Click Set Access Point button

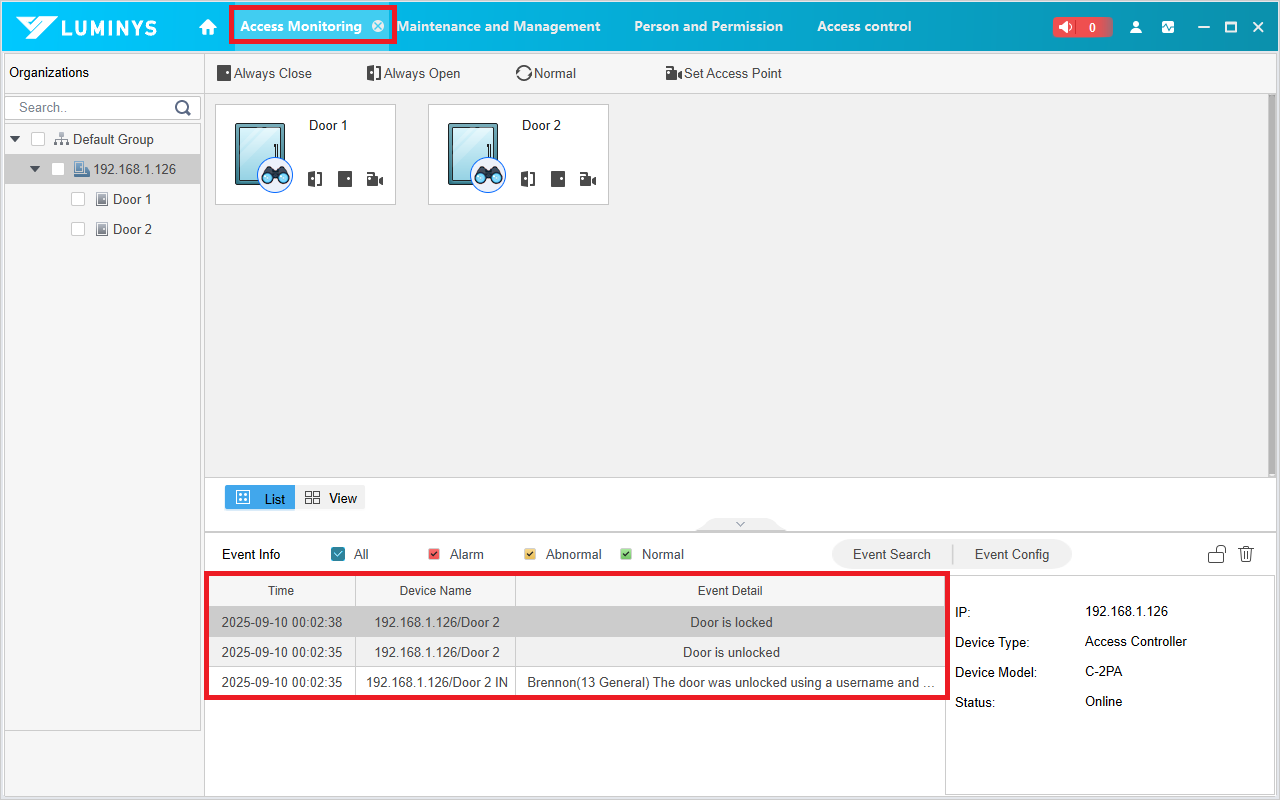click(x=723, y=73)
